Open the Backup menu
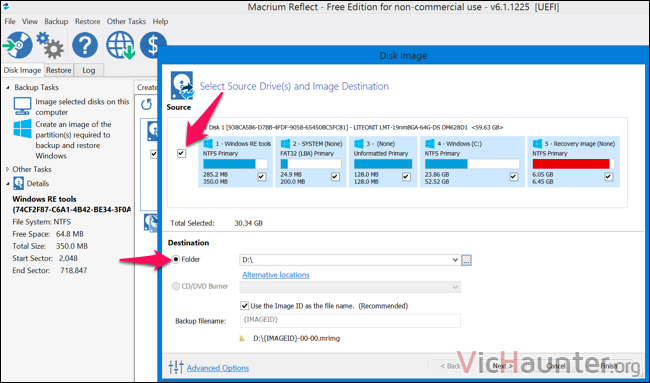Screen dimensions: 650x383 point(56,22)
